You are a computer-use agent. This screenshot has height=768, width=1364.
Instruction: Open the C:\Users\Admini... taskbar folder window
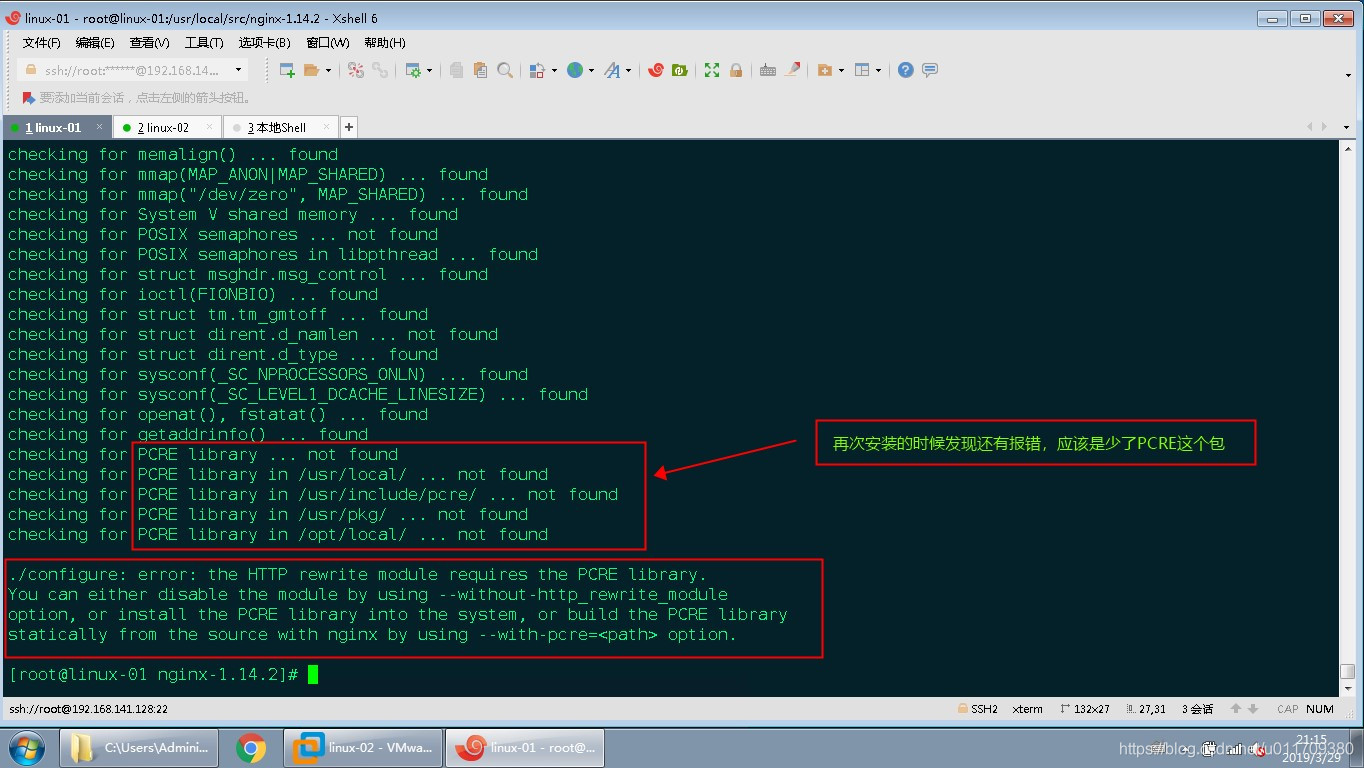point(140,748)
